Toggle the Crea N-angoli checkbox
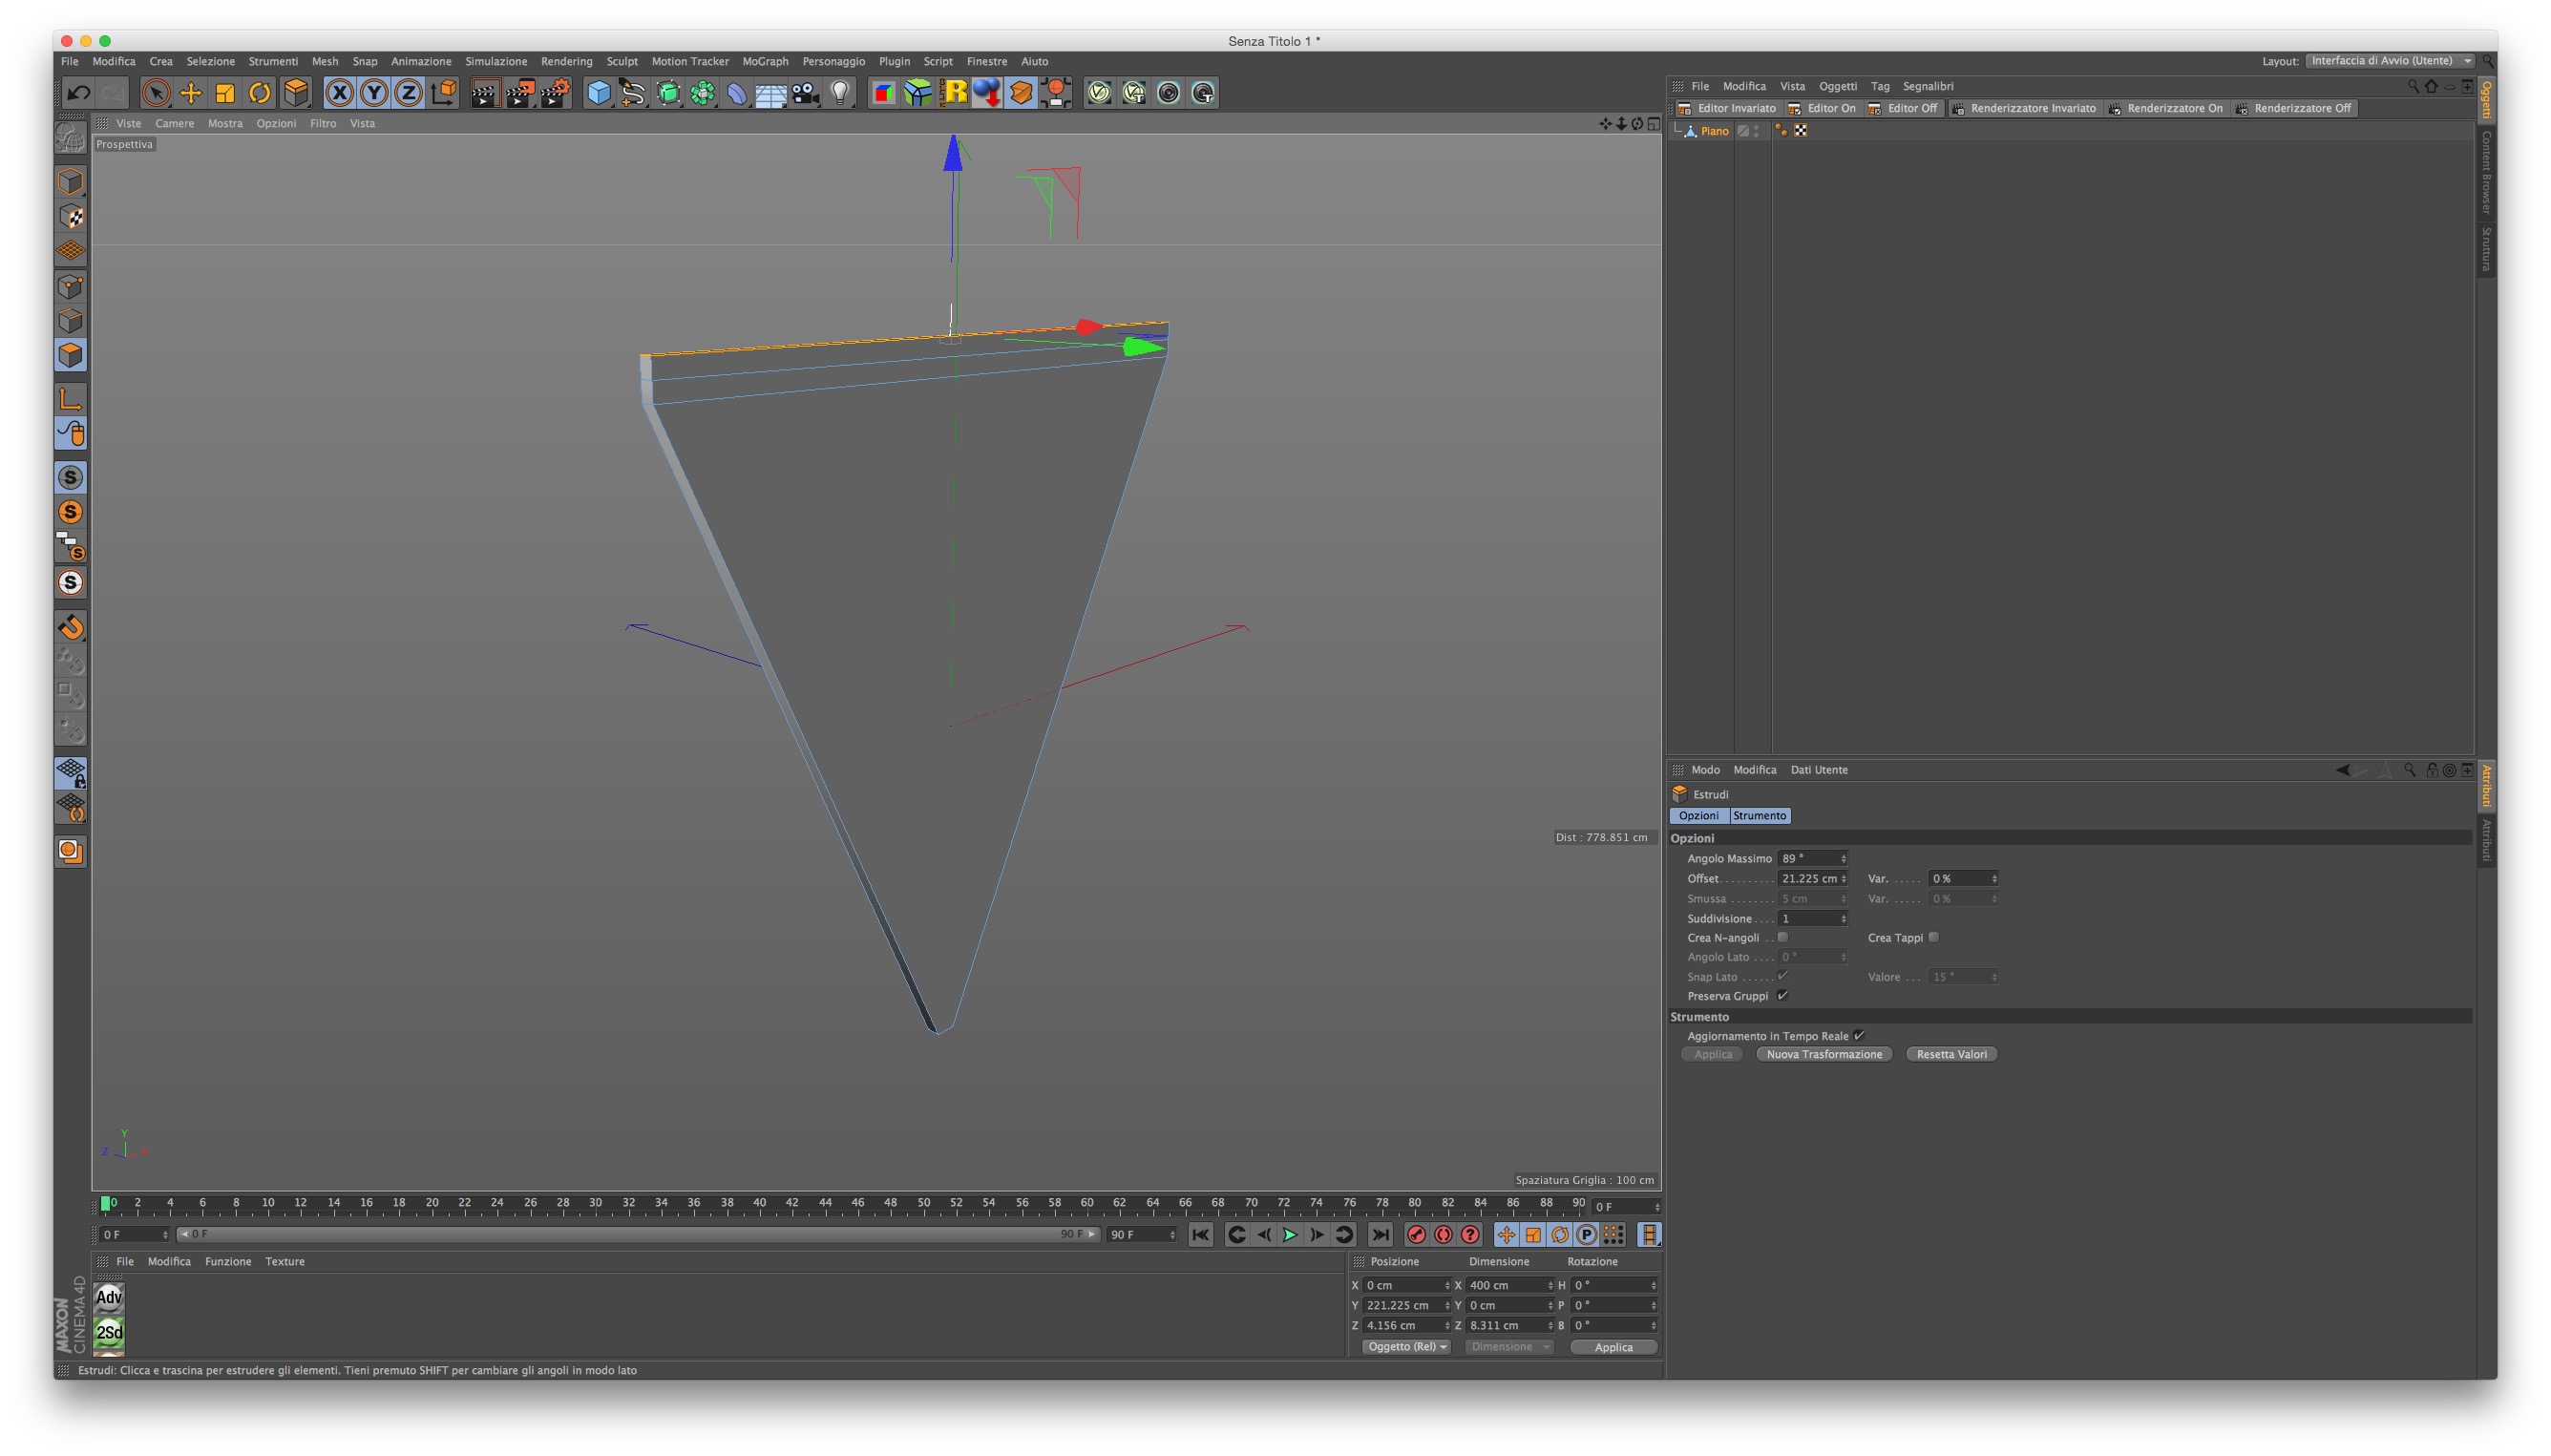The height and width of the screenshot is (1456, 2551). pyautogui.click(x=1782, y=937)
